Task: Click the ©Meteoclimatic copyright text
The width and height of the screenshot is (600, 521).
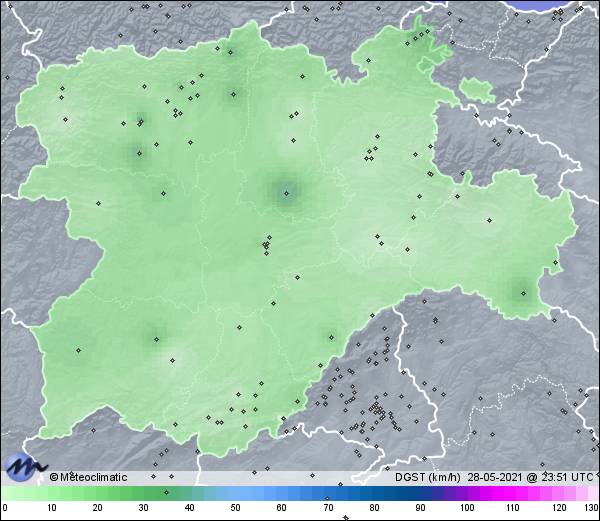Action: (90, 477)
